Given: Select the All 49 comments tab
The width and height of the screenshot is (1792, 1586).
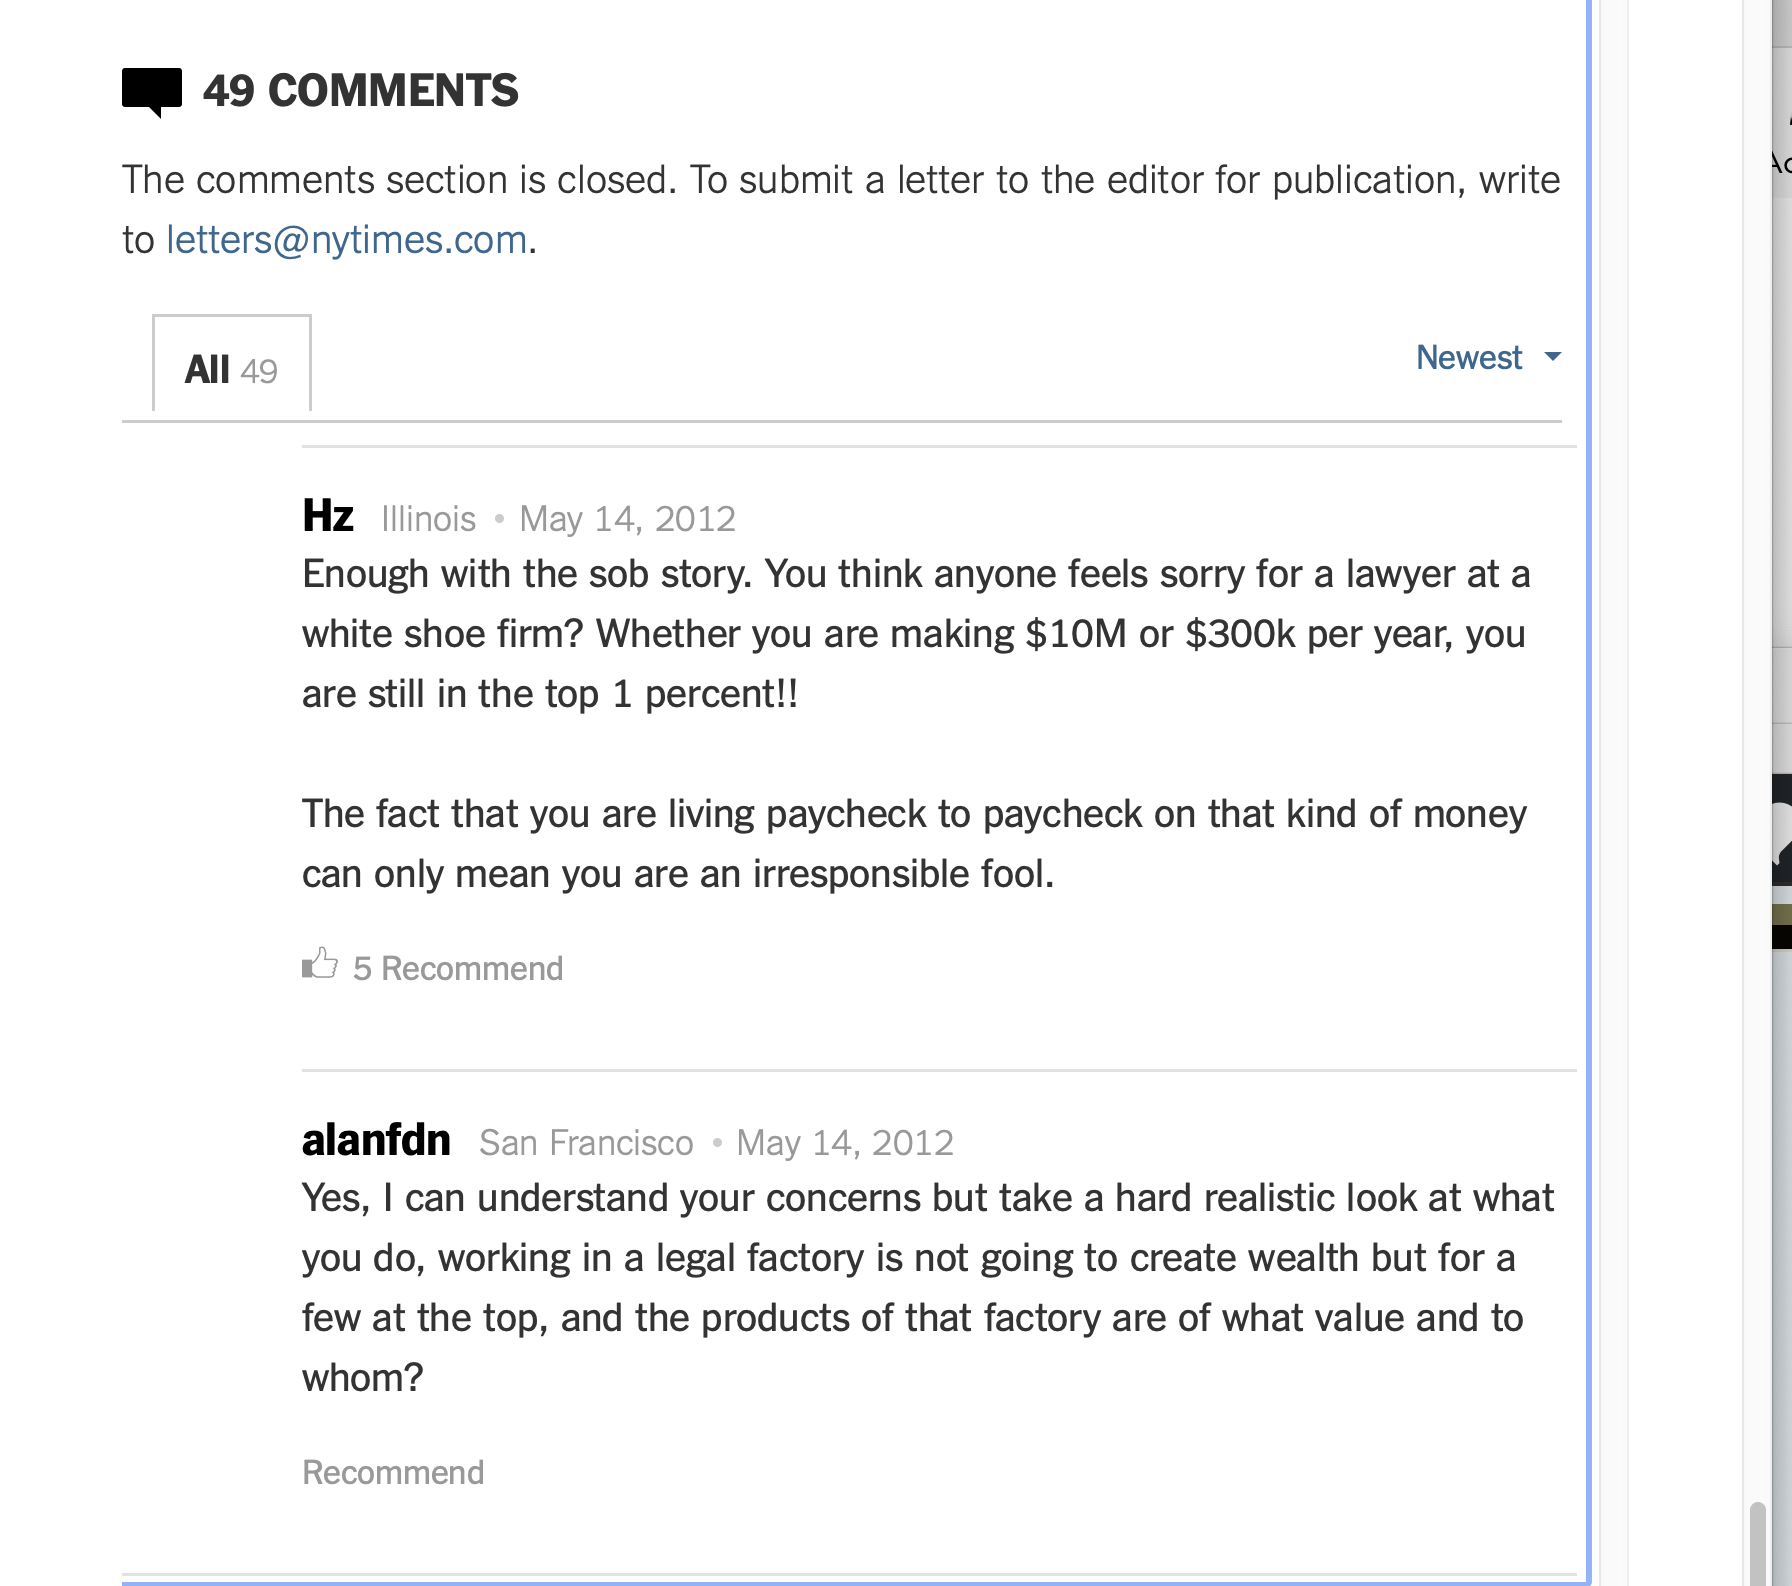Looking at the screenshot, I should pyautogui.click(x=231, y=368).
